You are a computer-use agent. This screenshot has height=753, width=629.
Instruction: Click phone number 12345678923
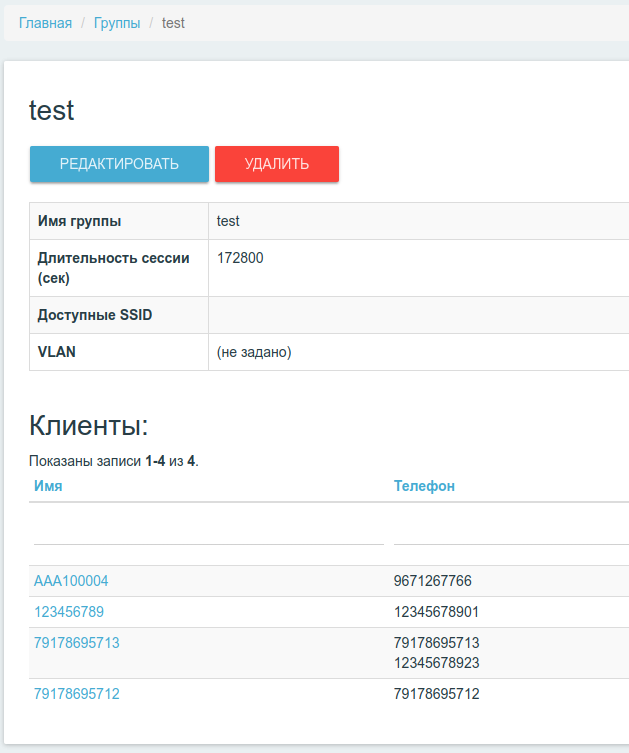coord(436,663)
